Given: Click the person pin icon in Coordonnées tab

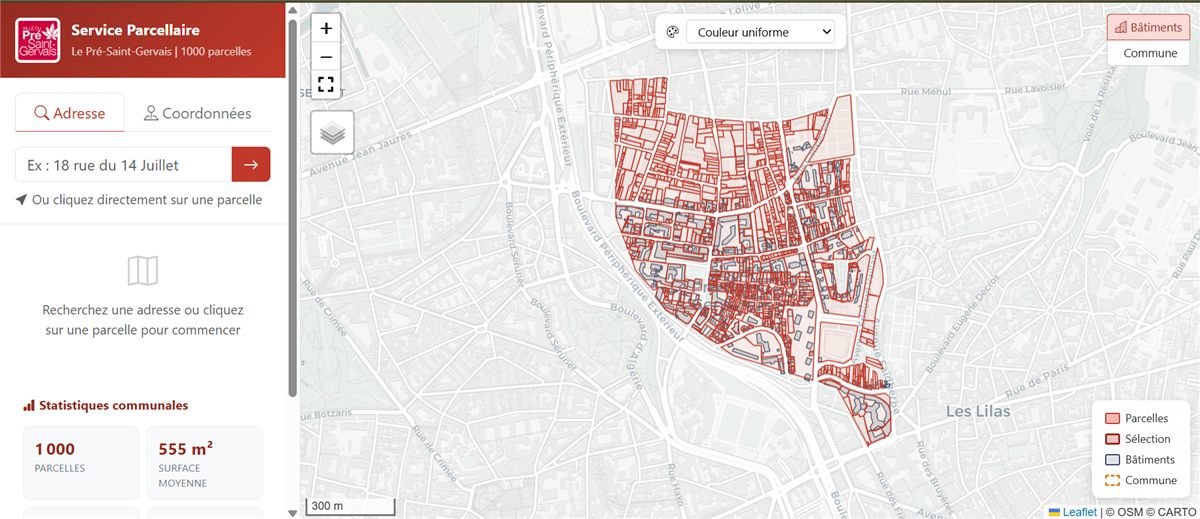Looking at the screenshot, I should (151, 113).
